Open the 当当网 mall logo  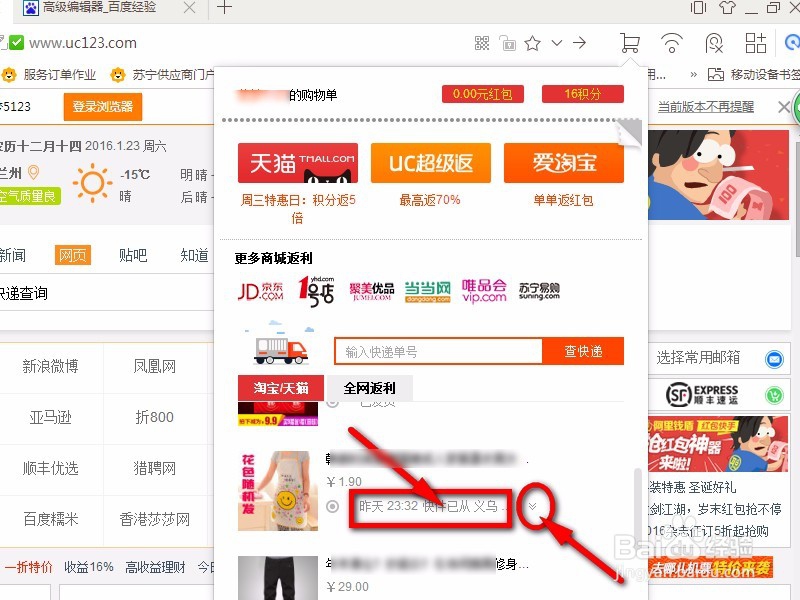[x=428, y=291]
